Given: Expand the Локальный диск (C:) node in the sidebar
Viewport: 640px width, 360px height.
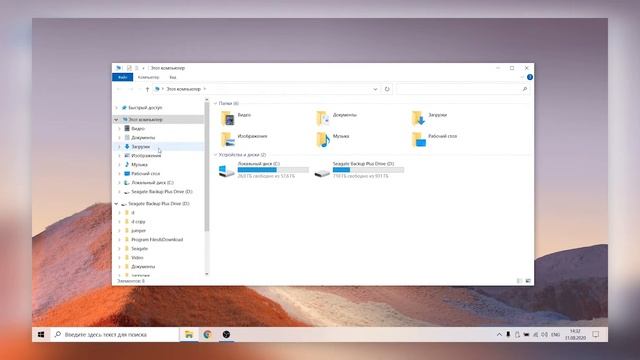Looking at the screenshot, I should click(x=119, y=182).
